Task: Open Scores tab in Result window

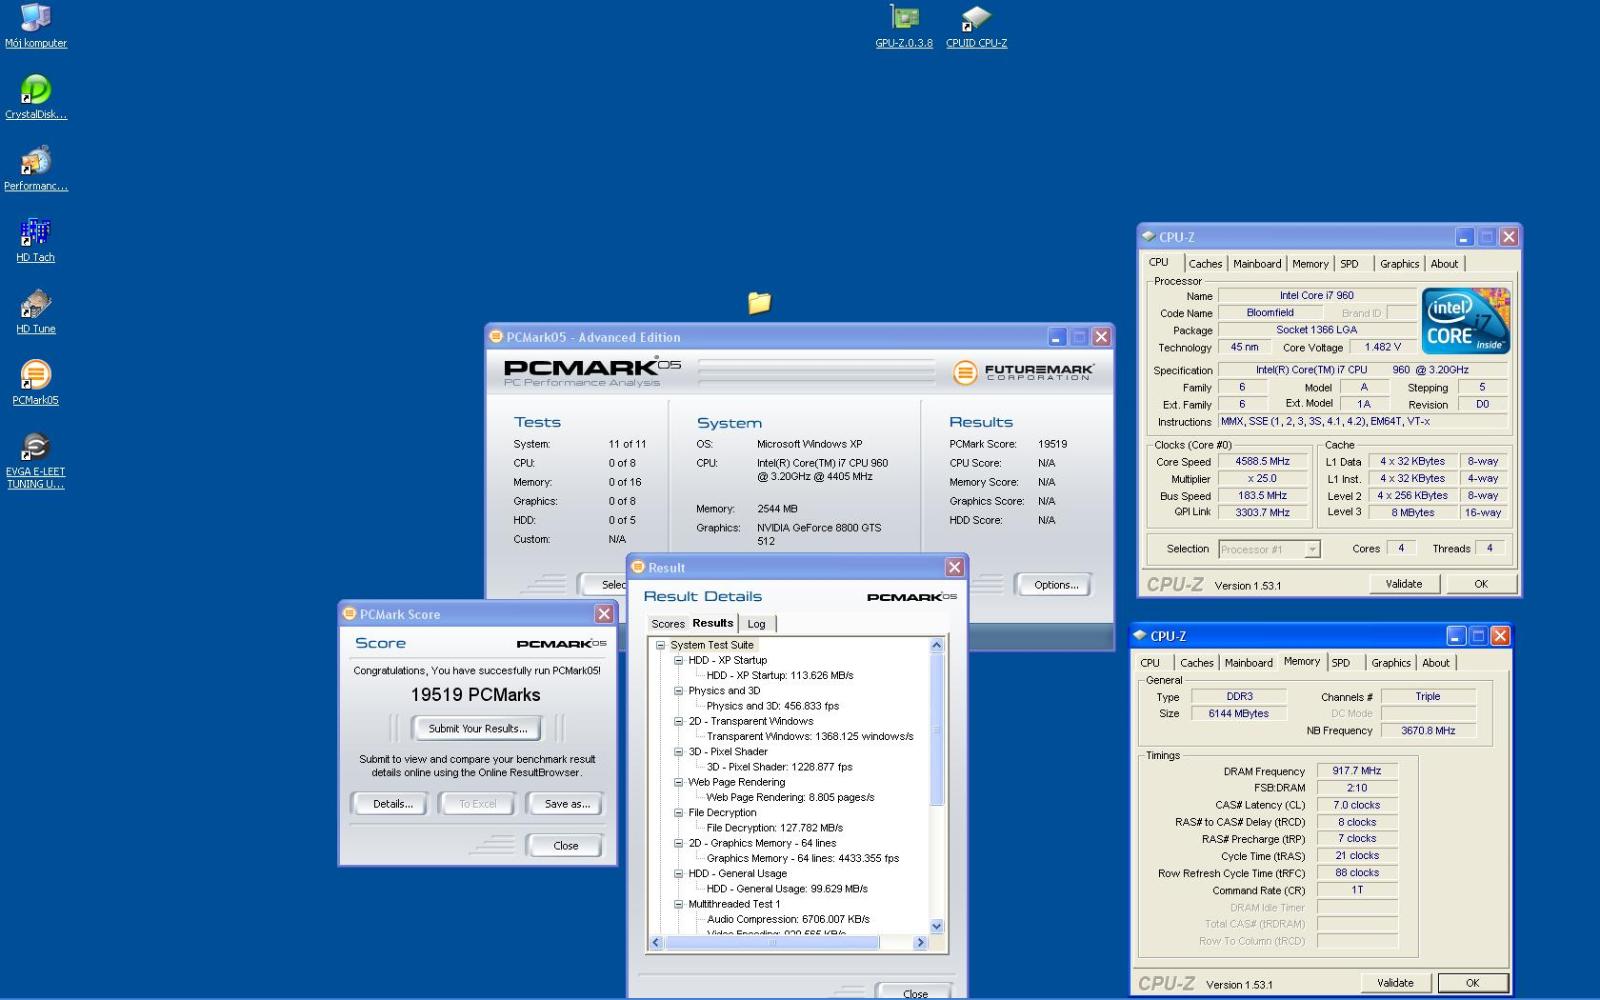Action: pos(668,624)
